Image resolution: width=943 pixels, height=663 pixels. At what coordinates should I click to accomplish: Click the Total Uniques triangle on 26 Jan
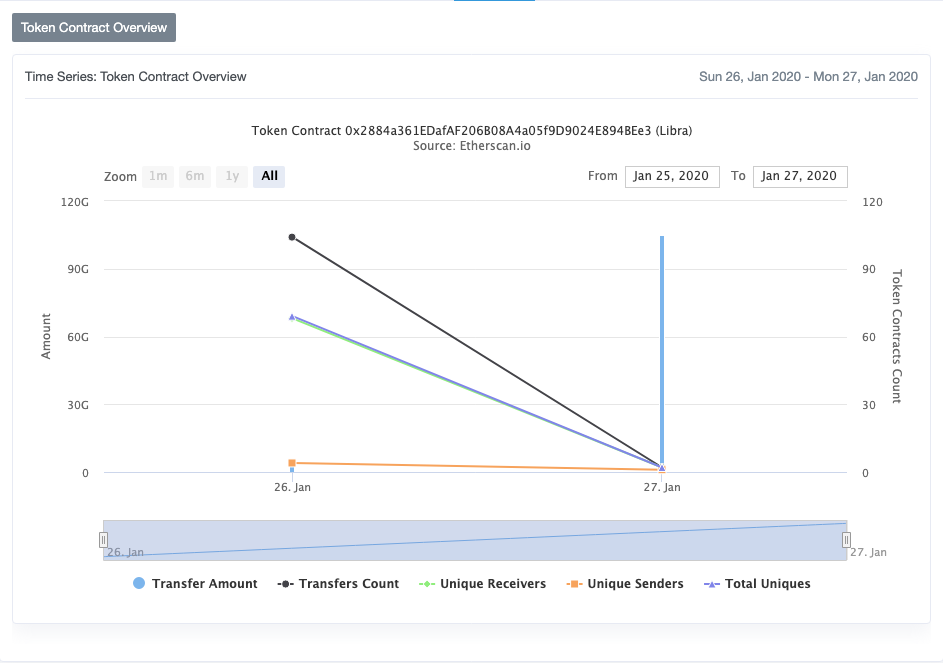(x=292, y=316)
